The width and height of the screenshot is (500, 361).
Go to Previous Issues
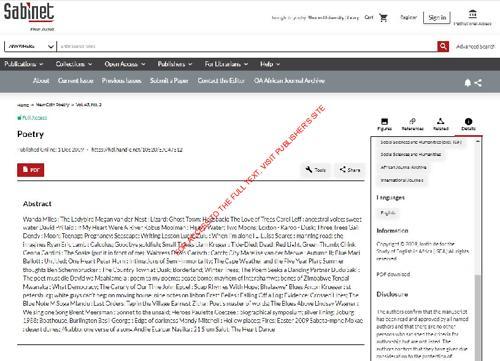pos(122,81)
